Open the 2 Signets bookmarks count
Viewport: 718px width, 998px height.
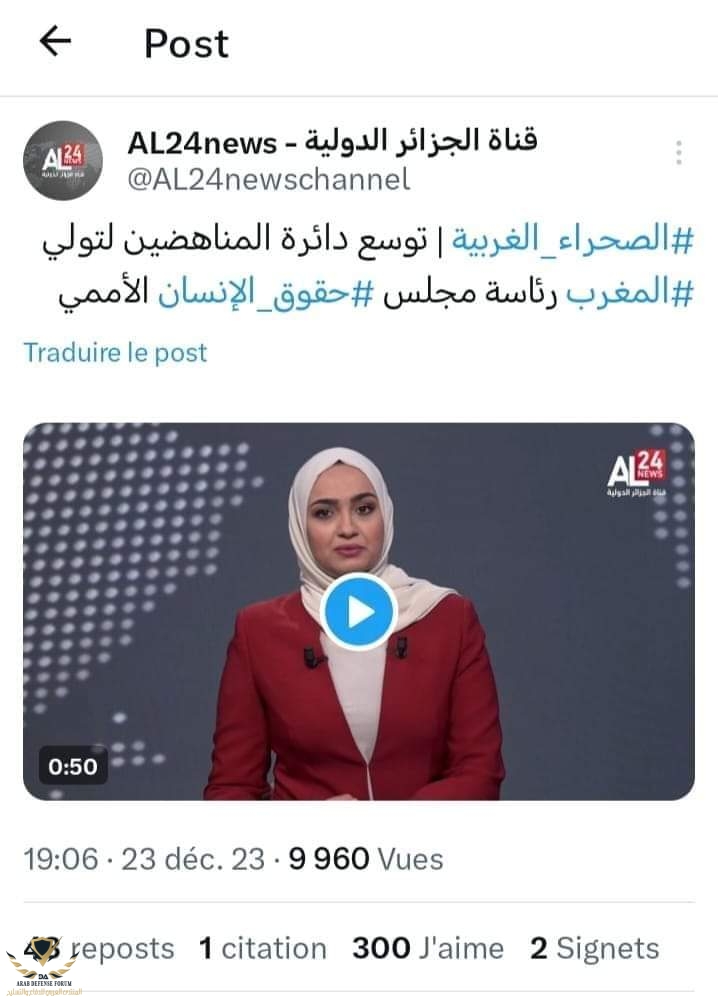tap(595, 948)
